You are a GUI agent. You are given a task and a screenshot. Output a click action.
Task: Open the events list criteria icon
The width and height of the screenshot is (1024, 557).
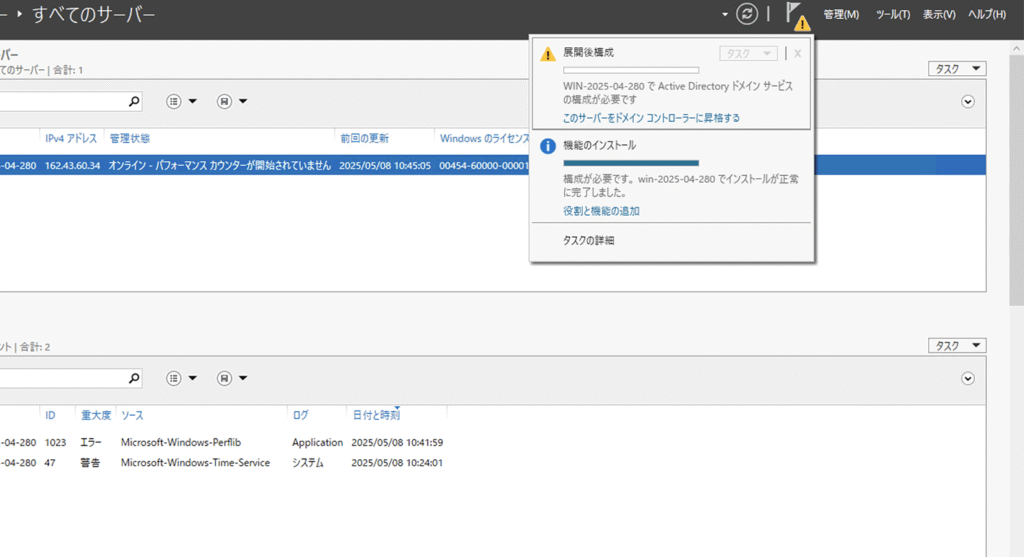click(x=173, y=378)
